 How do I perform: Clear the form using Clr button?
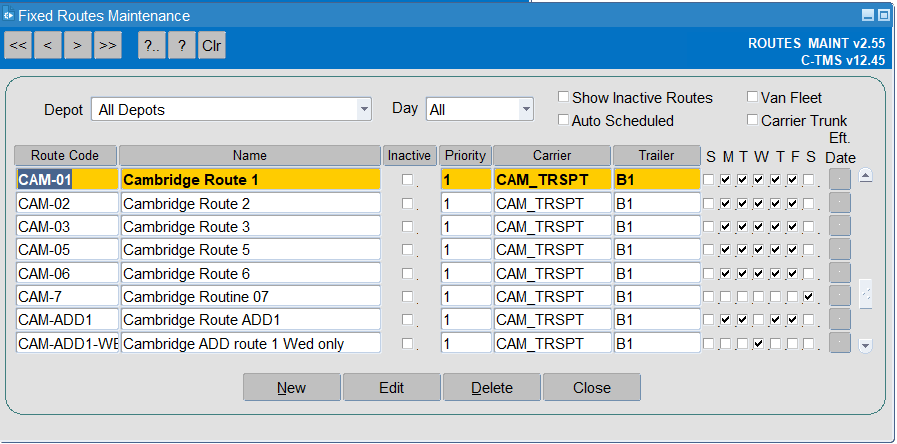(212, 45)
